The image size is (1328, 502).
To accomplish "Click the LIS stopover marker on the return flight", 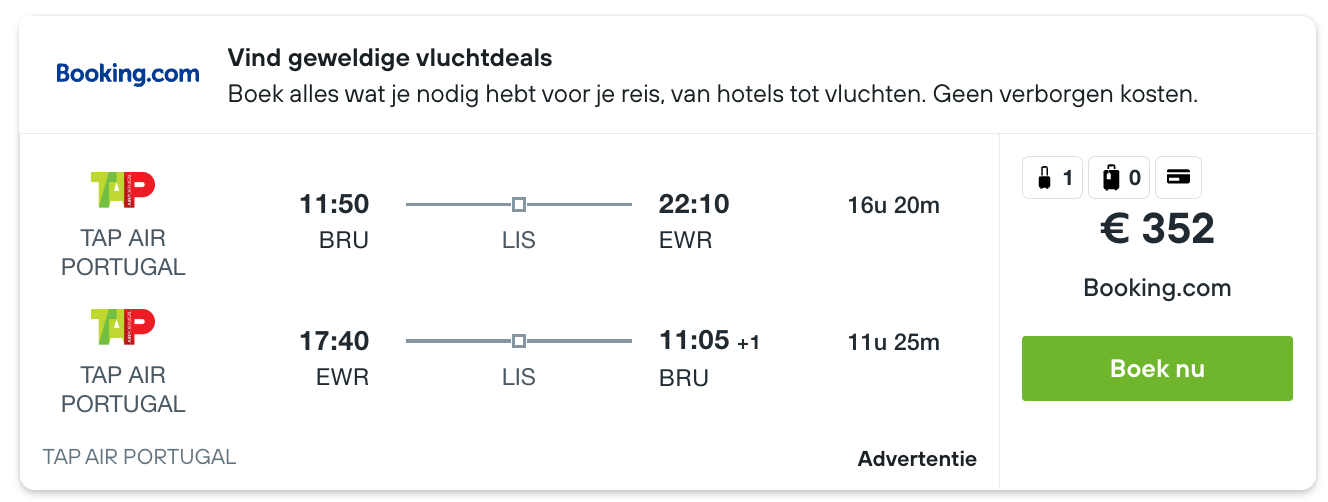I will click(x=518, y=342).
